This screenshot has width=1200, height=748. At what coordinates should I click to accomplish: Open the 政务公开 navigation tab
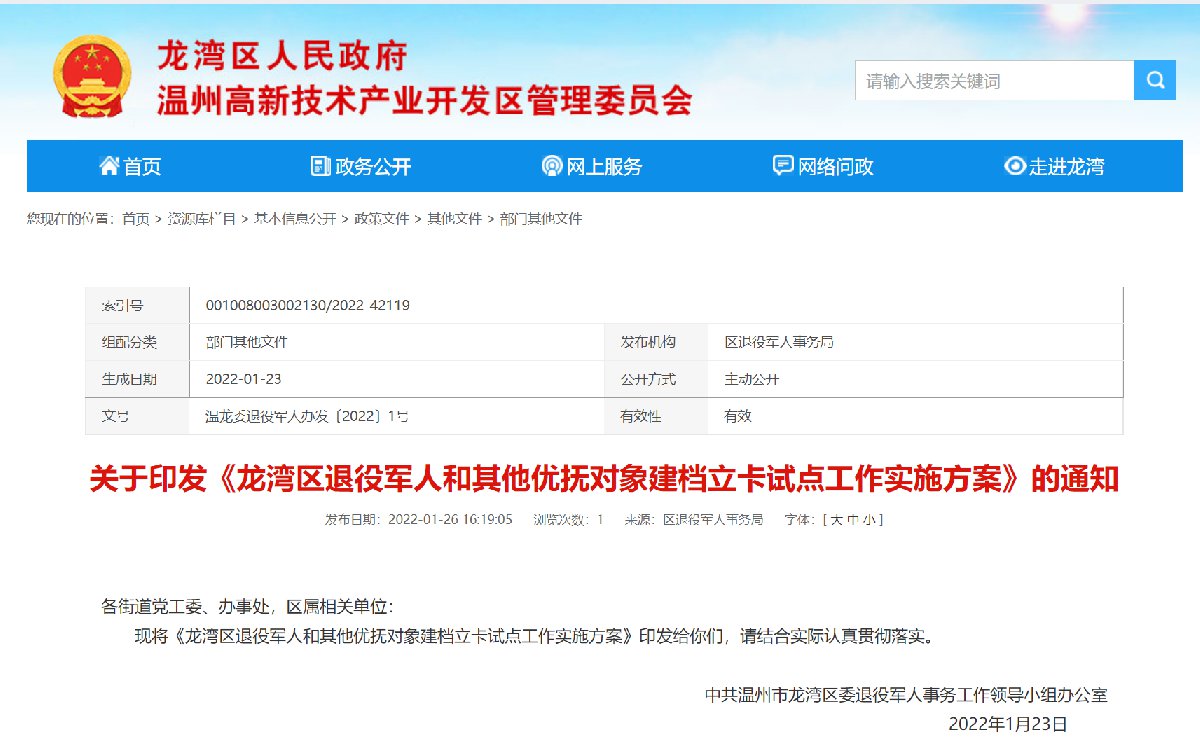coord(361,166)
